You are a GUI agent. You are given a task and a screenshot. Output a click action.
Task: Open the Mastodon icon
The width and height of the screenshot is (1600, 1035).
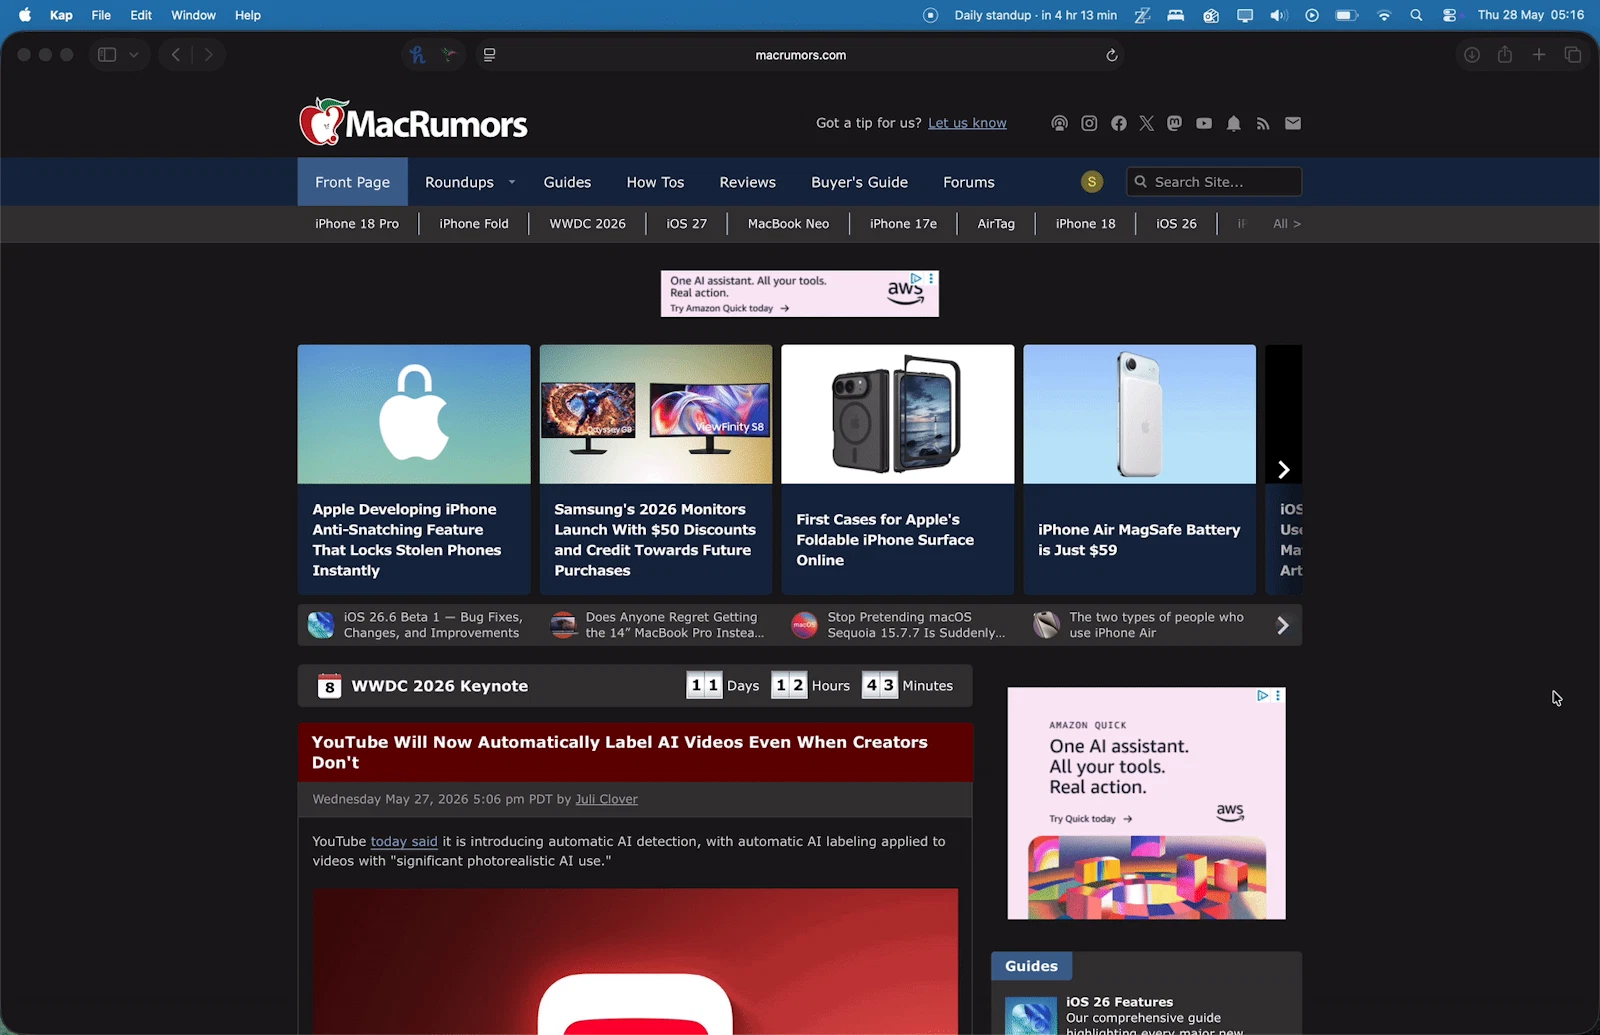[x=1174, y=124]
